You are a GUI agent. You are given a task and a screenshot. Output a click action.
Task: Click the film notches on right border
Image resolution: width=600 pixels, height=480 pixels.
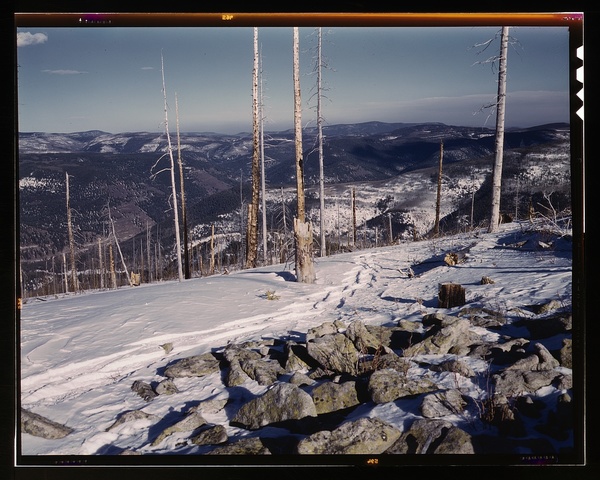(578, 78)
